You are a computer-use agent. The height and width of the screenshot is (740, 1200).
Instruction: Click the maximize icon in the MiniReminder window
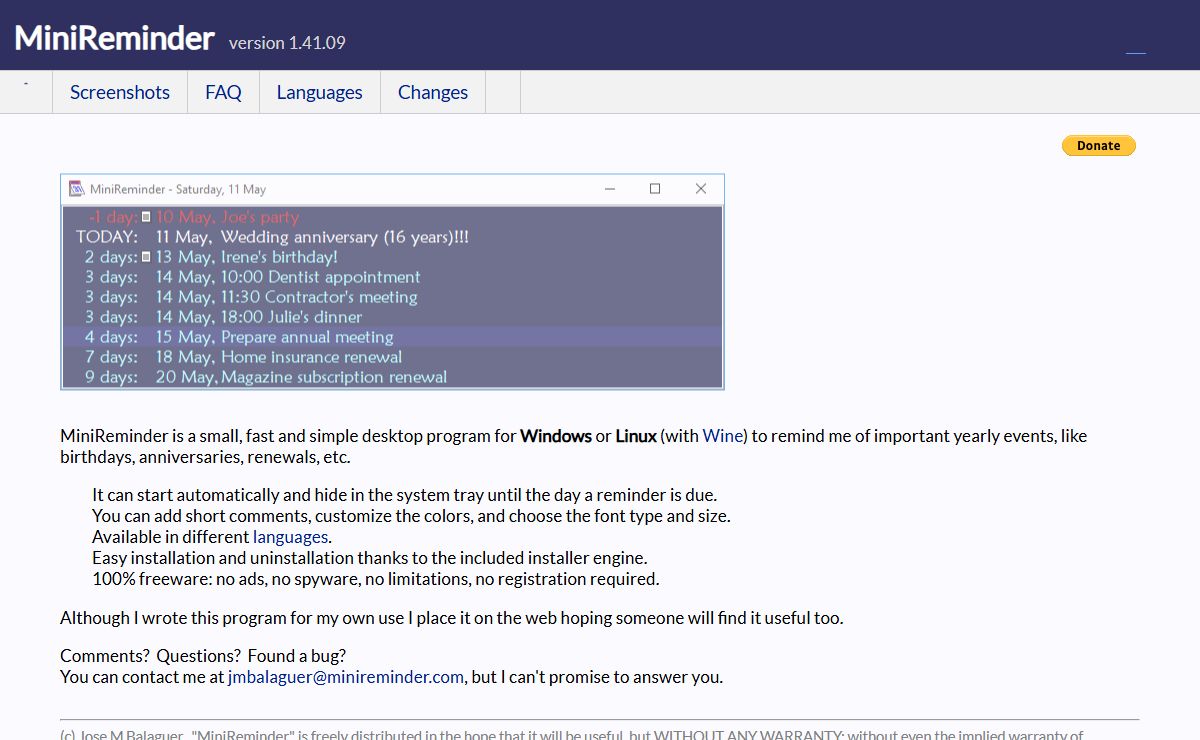(x=655, y=189)
